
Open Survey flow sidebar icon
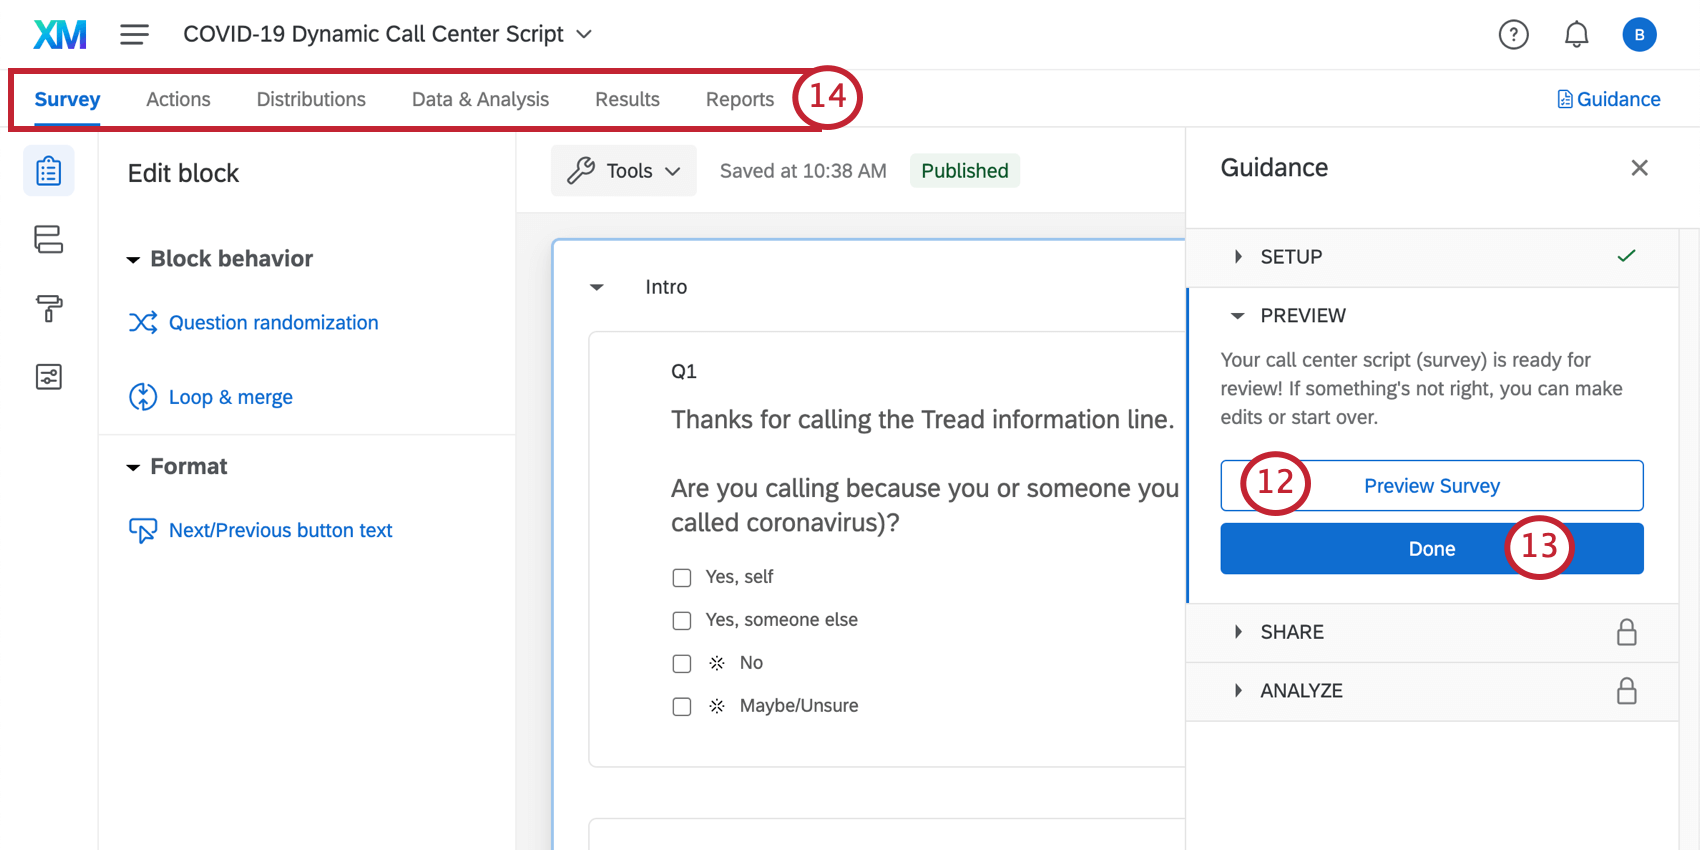click(x=49, y=240)
